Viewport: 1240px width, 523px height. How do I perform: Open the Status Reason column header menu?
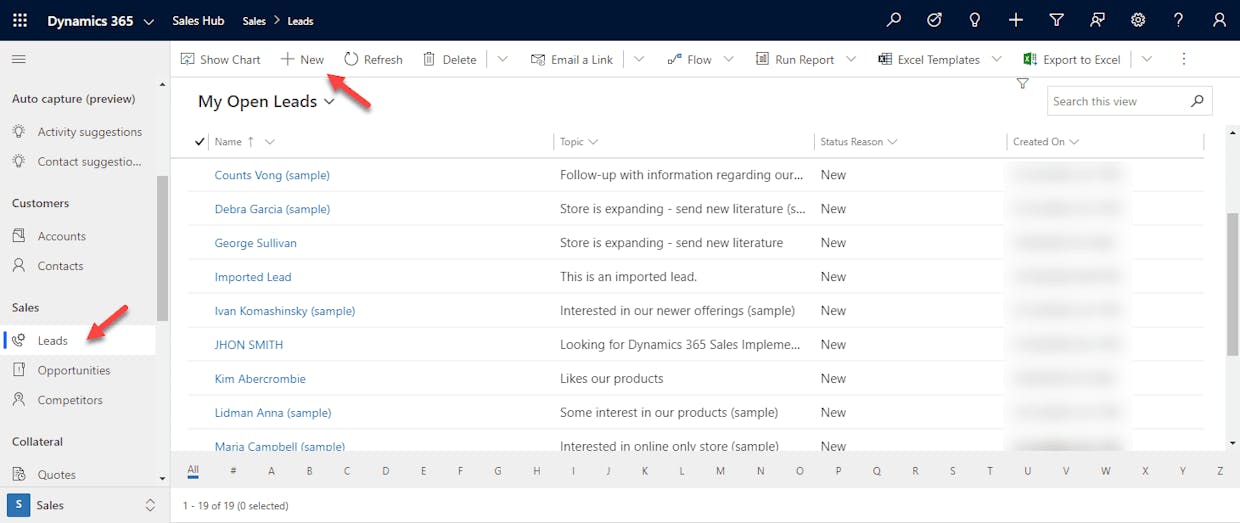[859, 142]
